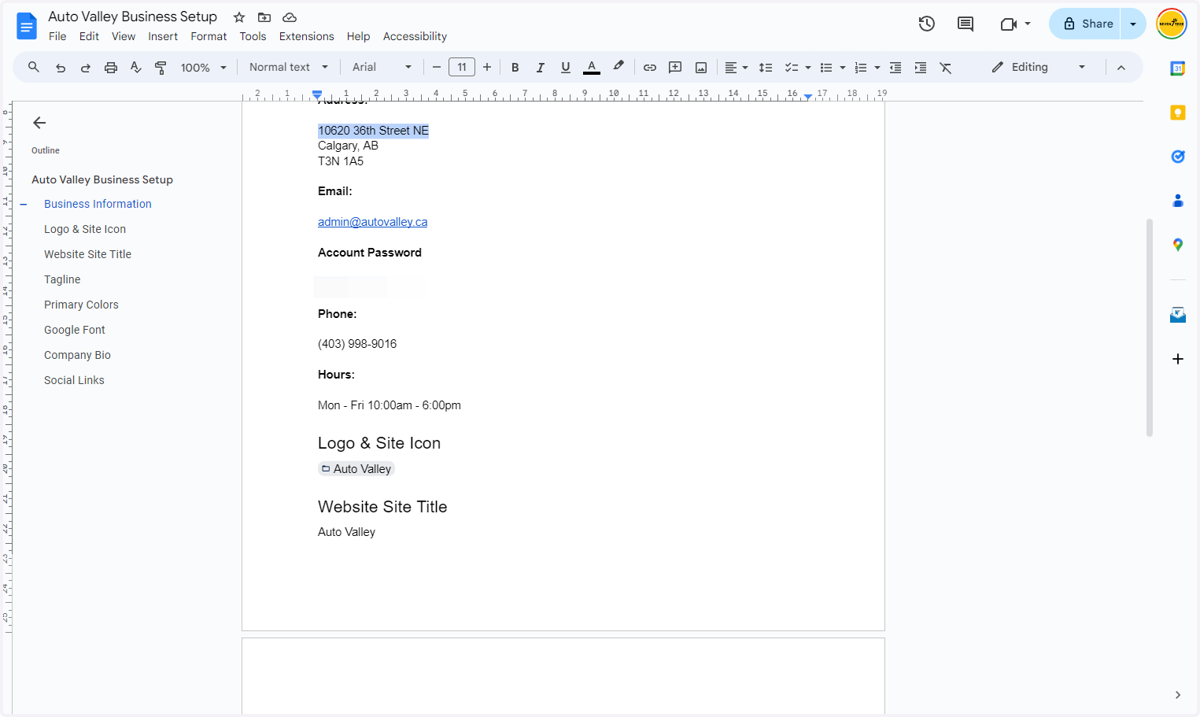1200x717 pixels.
Task: Open numbered list options arrow
Action: click(877, 67)
